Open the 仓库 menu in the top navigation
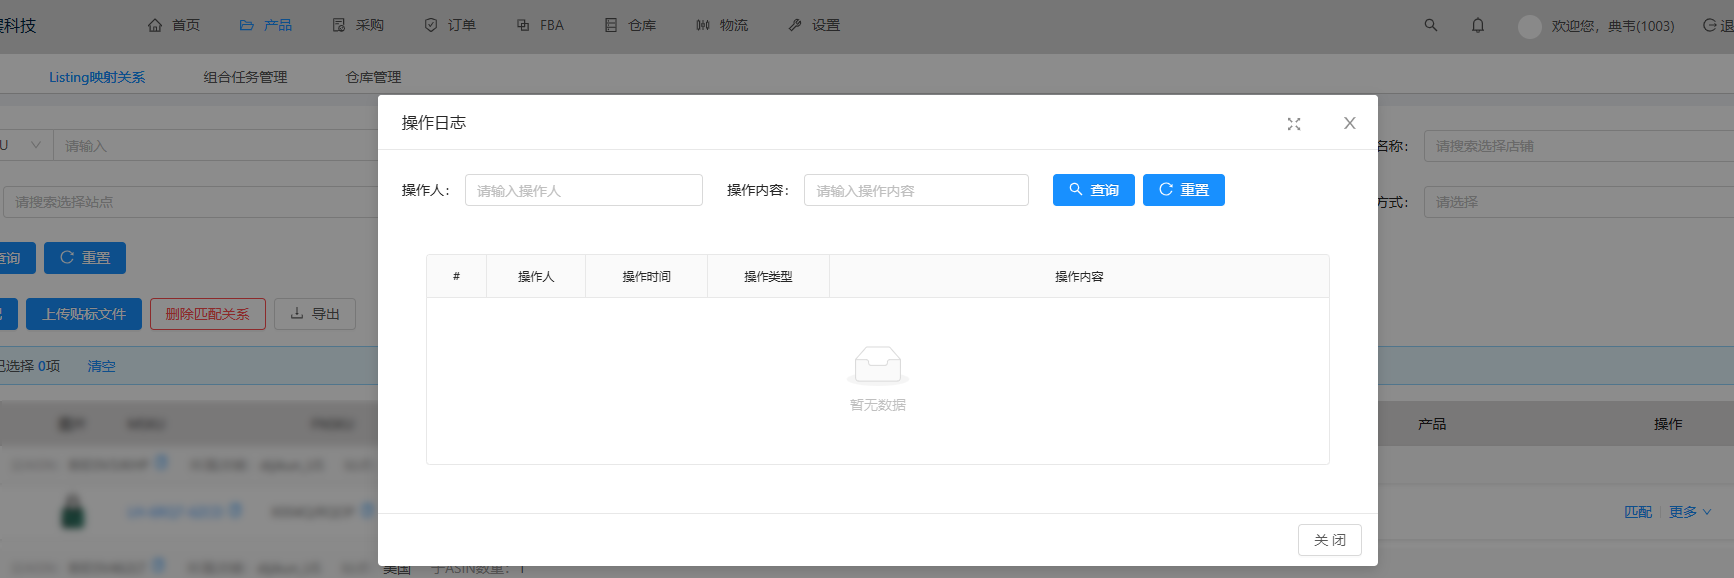Viewport: 1734px width, 578px height. 630,25
